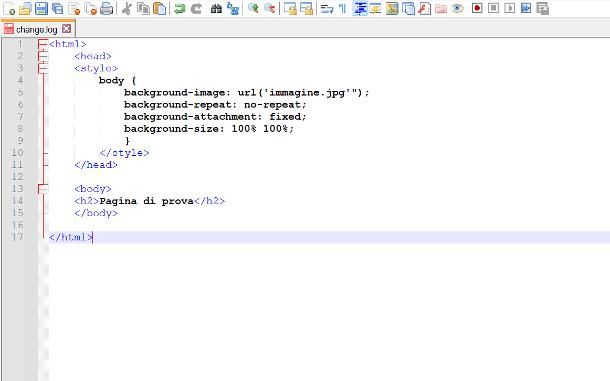Place cursor on 'background-repeat: no-repeat;'
The height and width of the screenshot is (381, 610).
click(x=215, y=104)
